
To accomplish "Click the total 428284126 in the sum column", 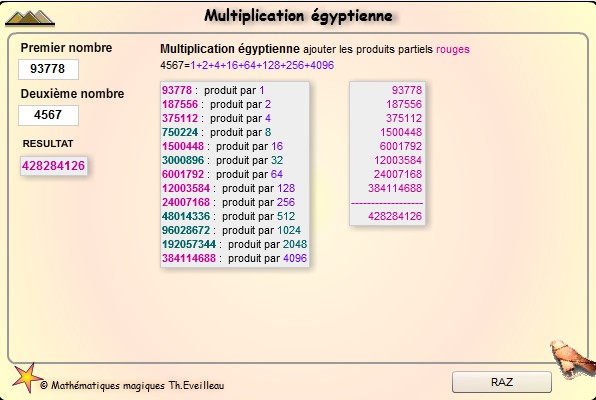I will [x=395, y=216].
